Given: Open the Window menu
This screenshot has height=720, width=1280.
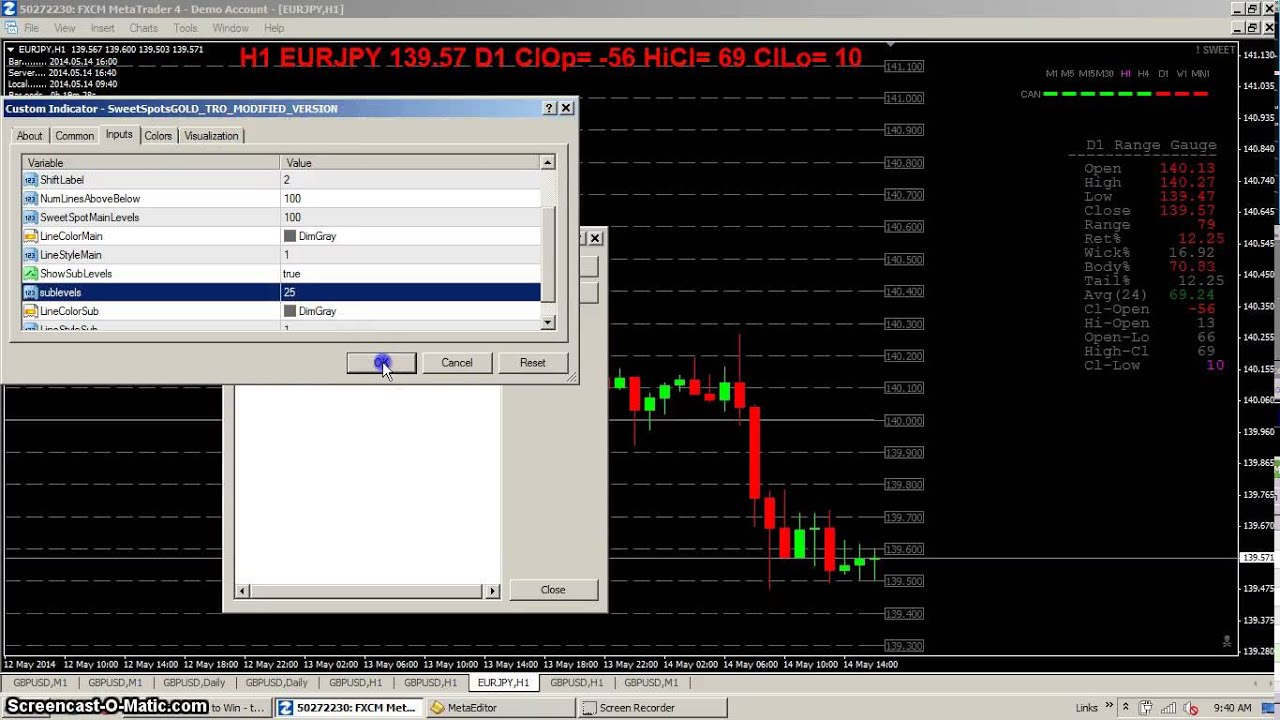Looking at the screenshot, I should pyautogui.click(x=230, y=28).
